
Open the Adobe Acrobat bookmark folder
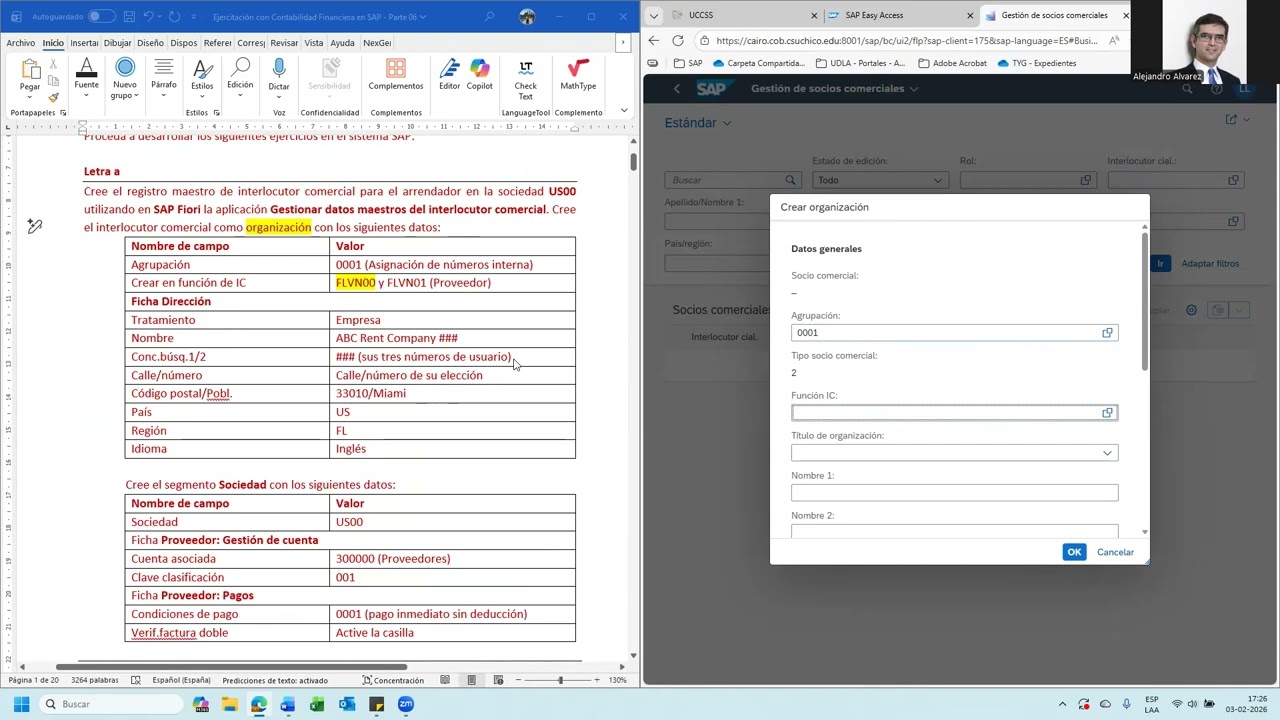coord(952,63)
